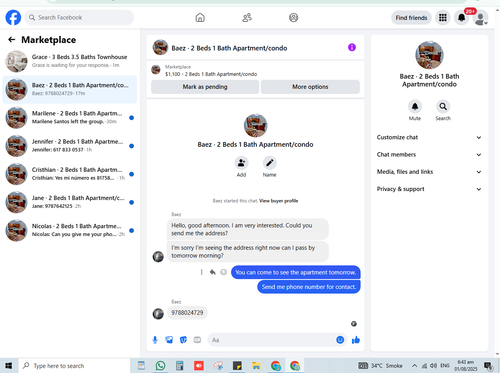Image resolution: width=500 pixels, height=373 pixels.
Task: Open Grace 3 Beds Townhouse conversation
Action: [x=70, y=61]
